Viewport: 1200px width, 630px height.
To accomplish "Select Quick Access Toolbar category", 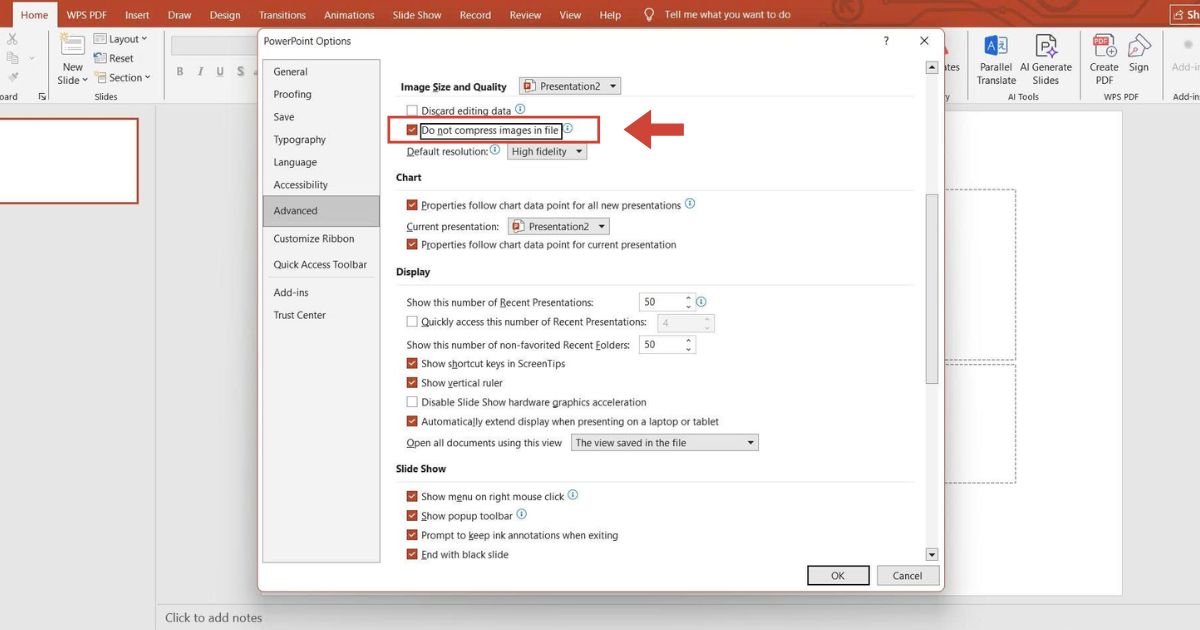I will pyautogui.click(x=320, y=265).
